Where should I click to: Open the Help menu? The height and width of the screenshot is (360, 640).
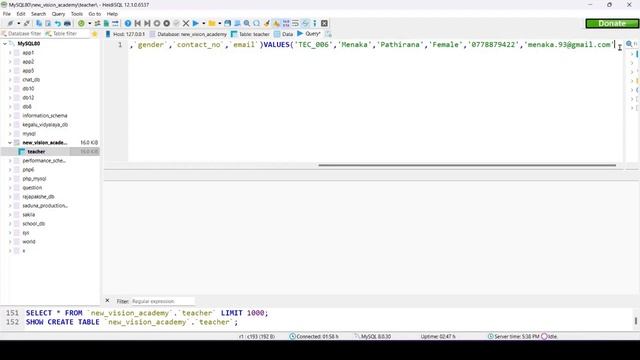[112, 14]
